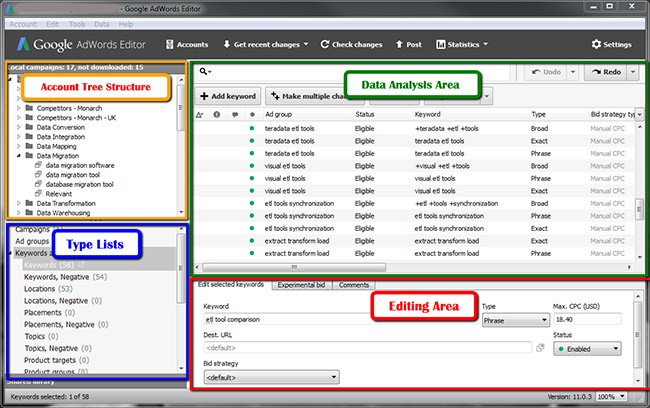Click the Post upload arrow icon
The height and width of the screenshot is (408, 650).
click(x=400, y=44)
